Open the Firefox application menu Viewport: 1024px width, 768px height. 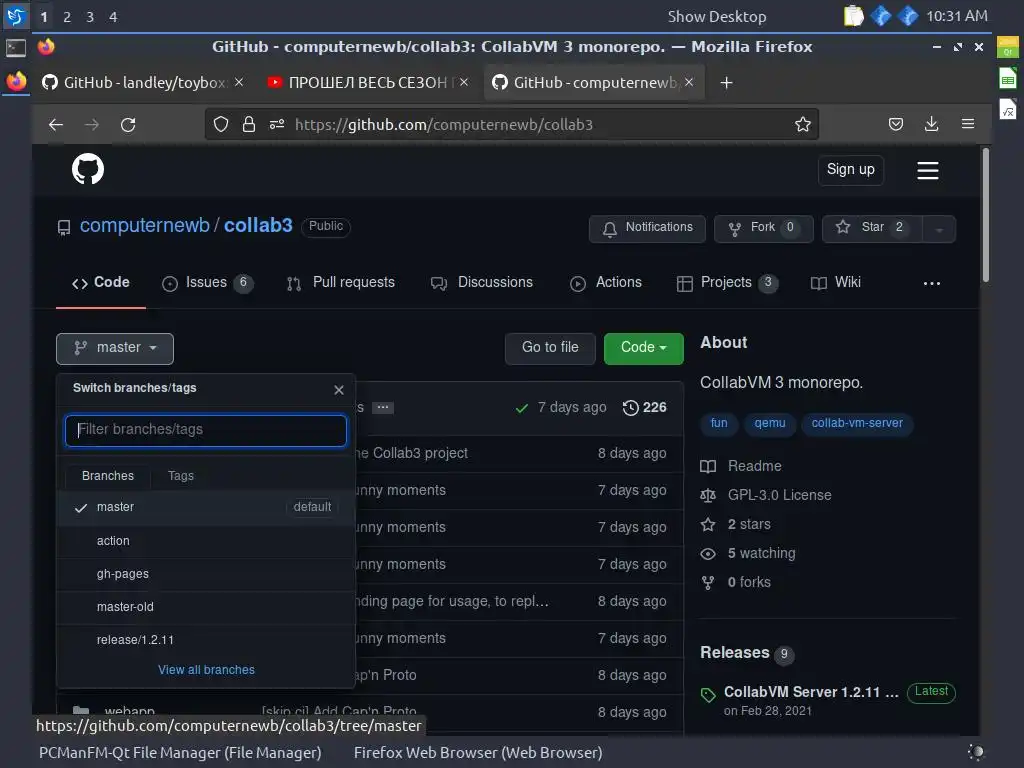click(x=968, y=124)
